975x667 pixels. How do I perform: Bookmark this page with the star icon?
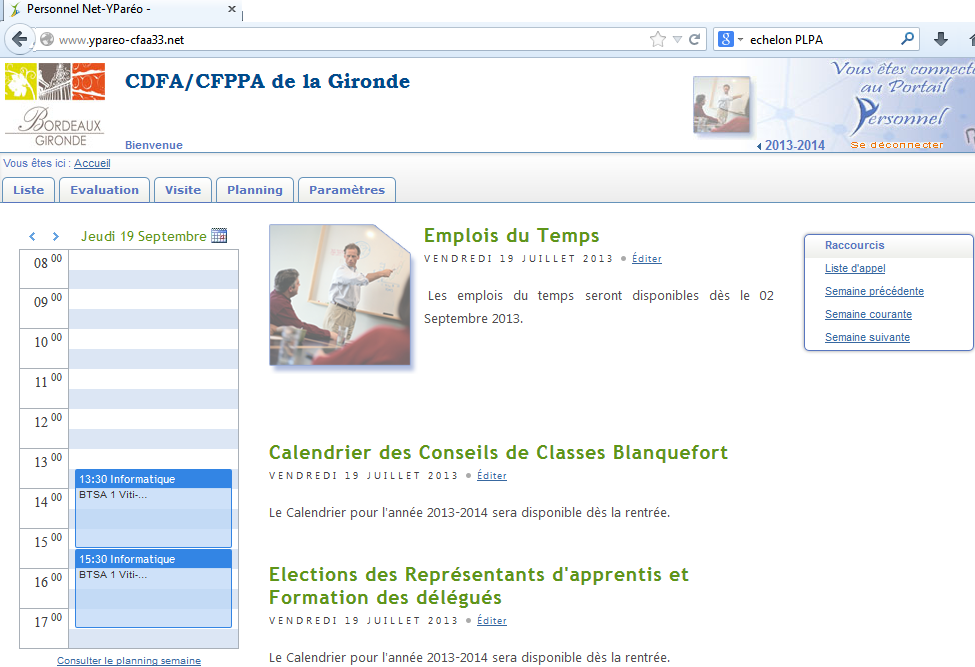point(657,39)
